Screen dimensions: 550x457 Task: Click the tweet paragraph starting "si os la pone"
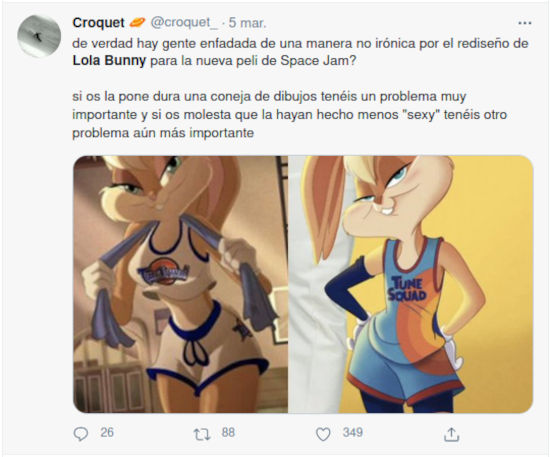(x=290, y=115)
